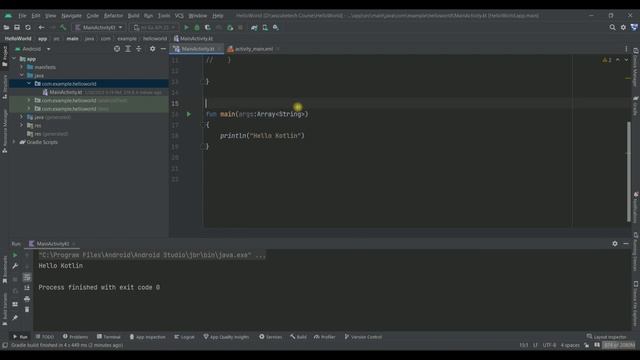Click the memory indicator in status bar

tap(619, 345)
